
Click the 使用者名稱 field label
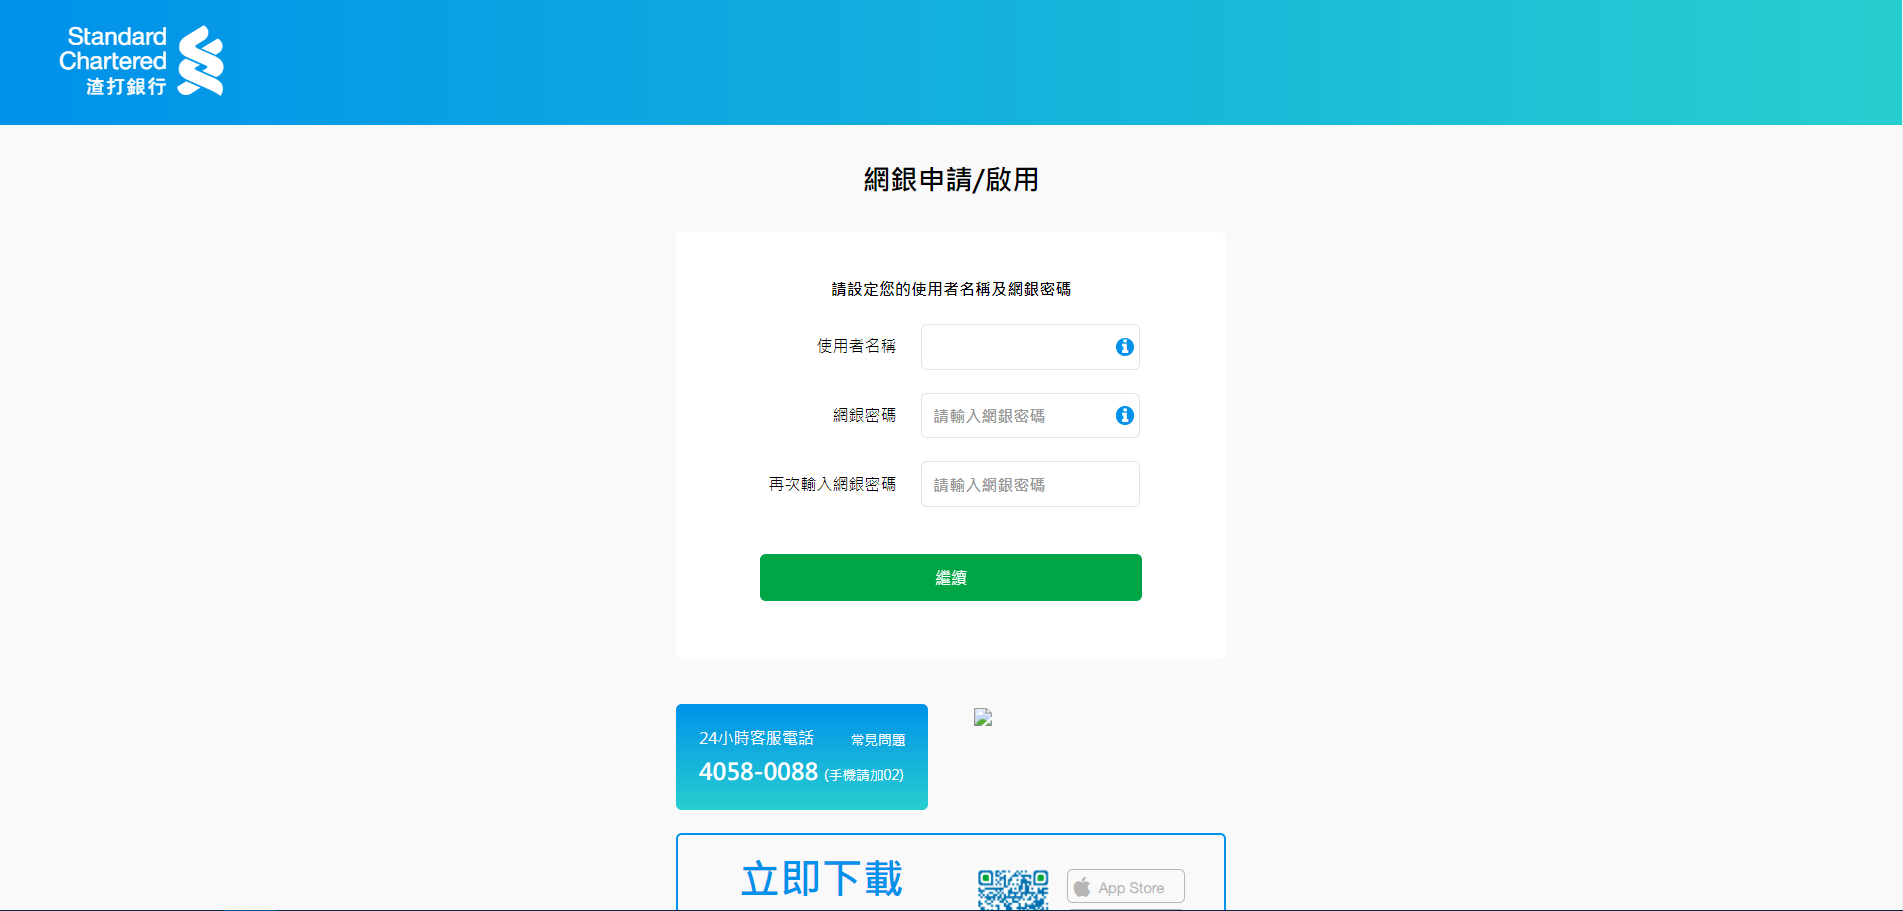point(856,346)
